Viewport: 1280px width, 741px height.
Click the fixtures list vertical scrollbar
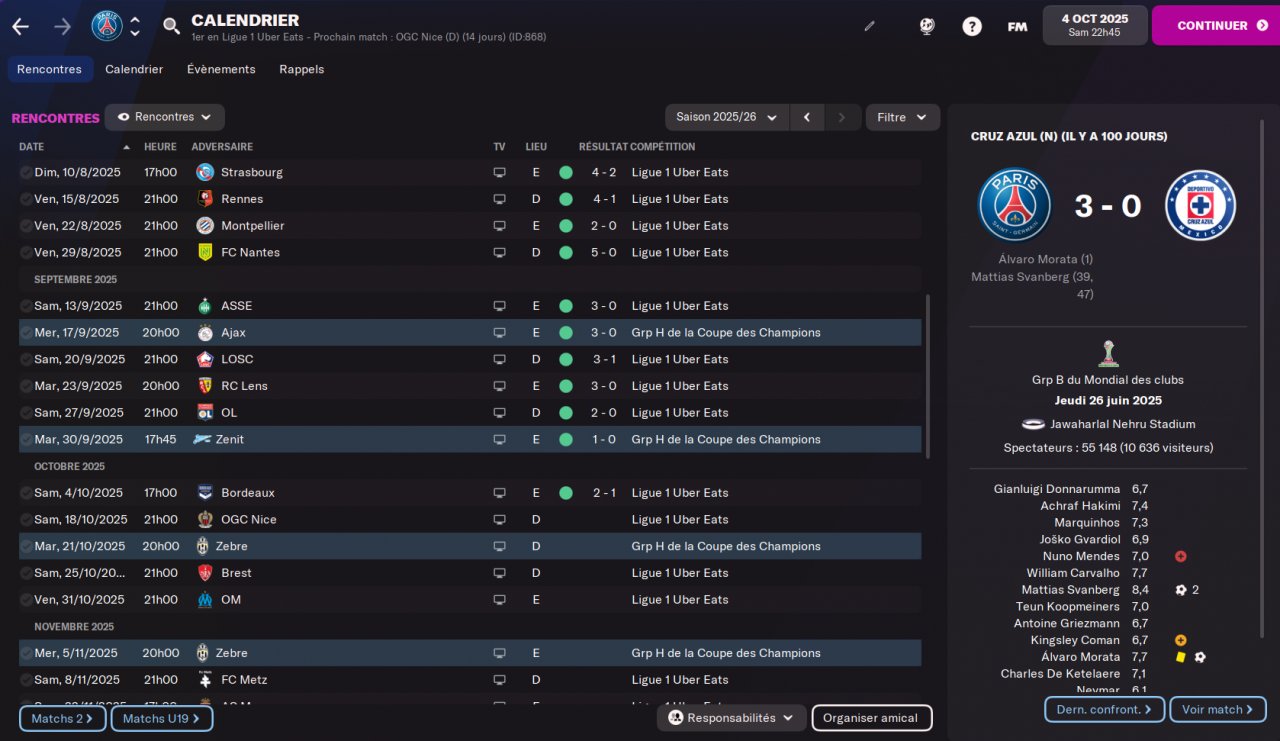(926, 376)
